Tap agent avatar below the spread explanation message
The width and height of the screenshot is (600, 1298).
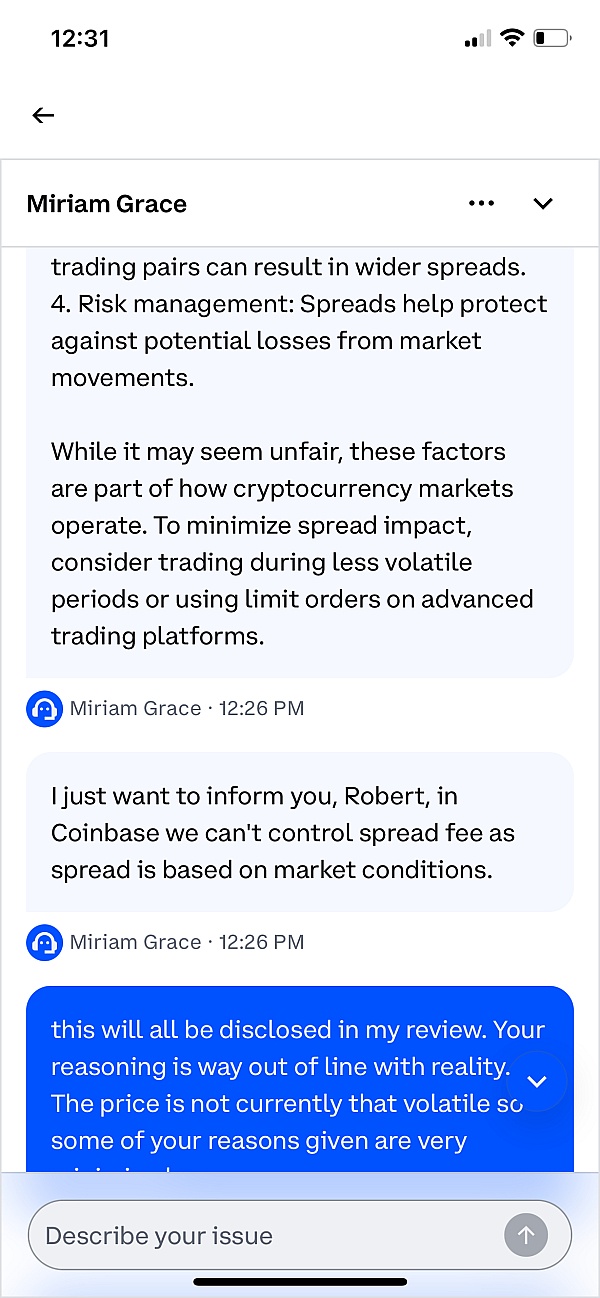pyautogui.click(x=44, y=709)
